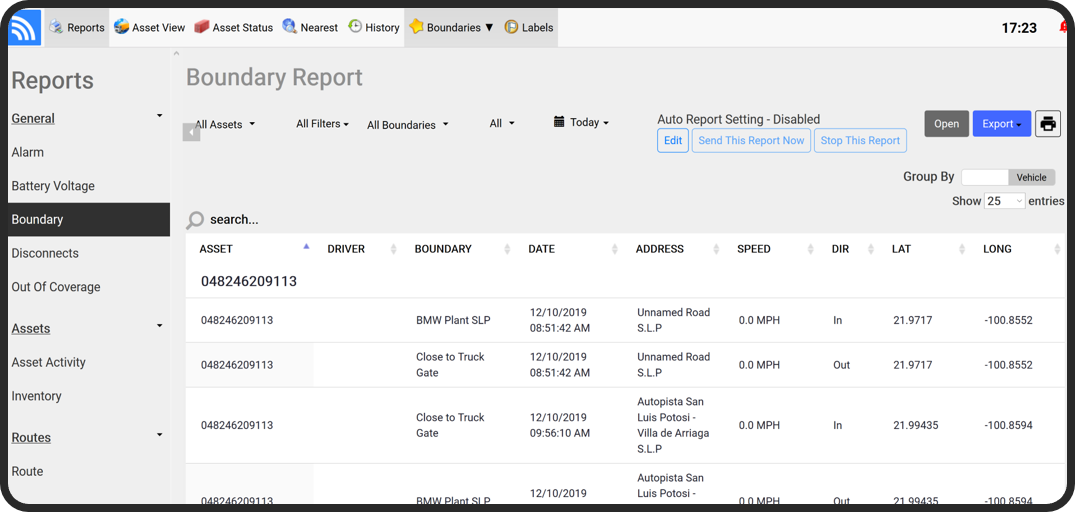
Task: Click the Edit auto report button
Action: click(673, 141)
